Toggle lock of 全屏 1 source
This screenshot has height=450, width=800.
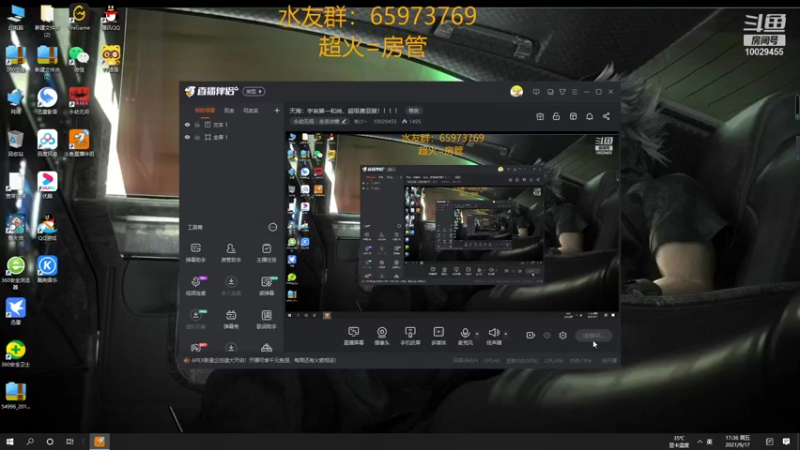197,137
